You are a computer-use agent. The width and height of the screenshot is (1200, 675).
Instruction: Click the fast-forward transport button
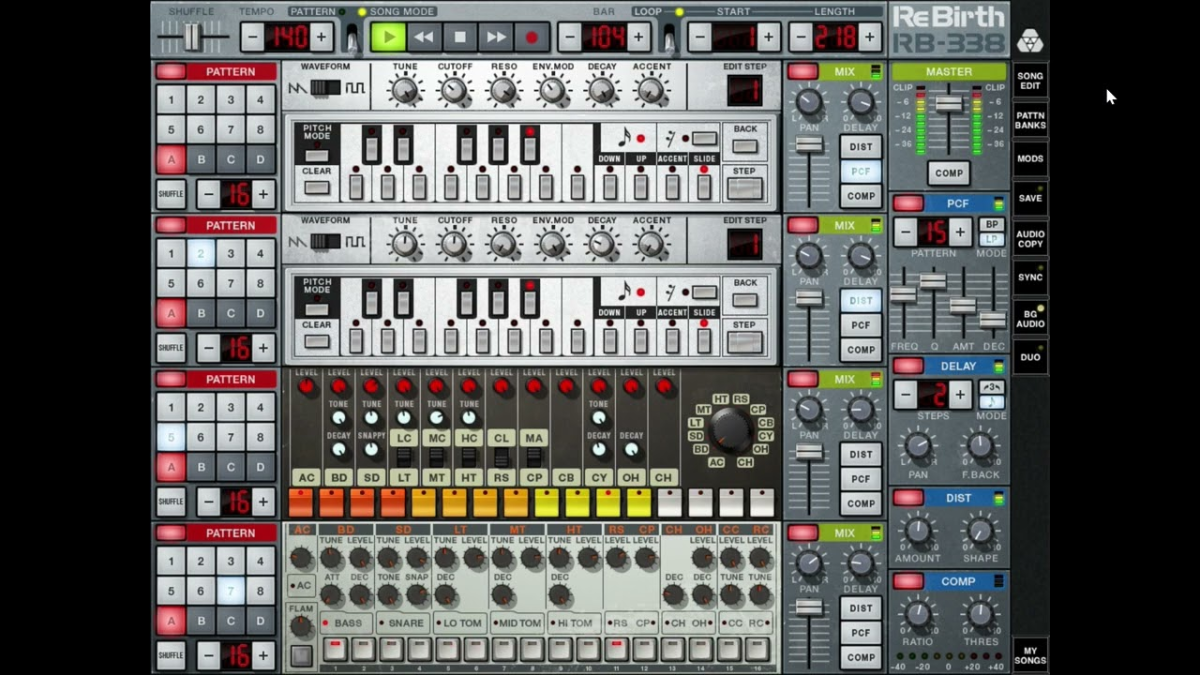496,38
